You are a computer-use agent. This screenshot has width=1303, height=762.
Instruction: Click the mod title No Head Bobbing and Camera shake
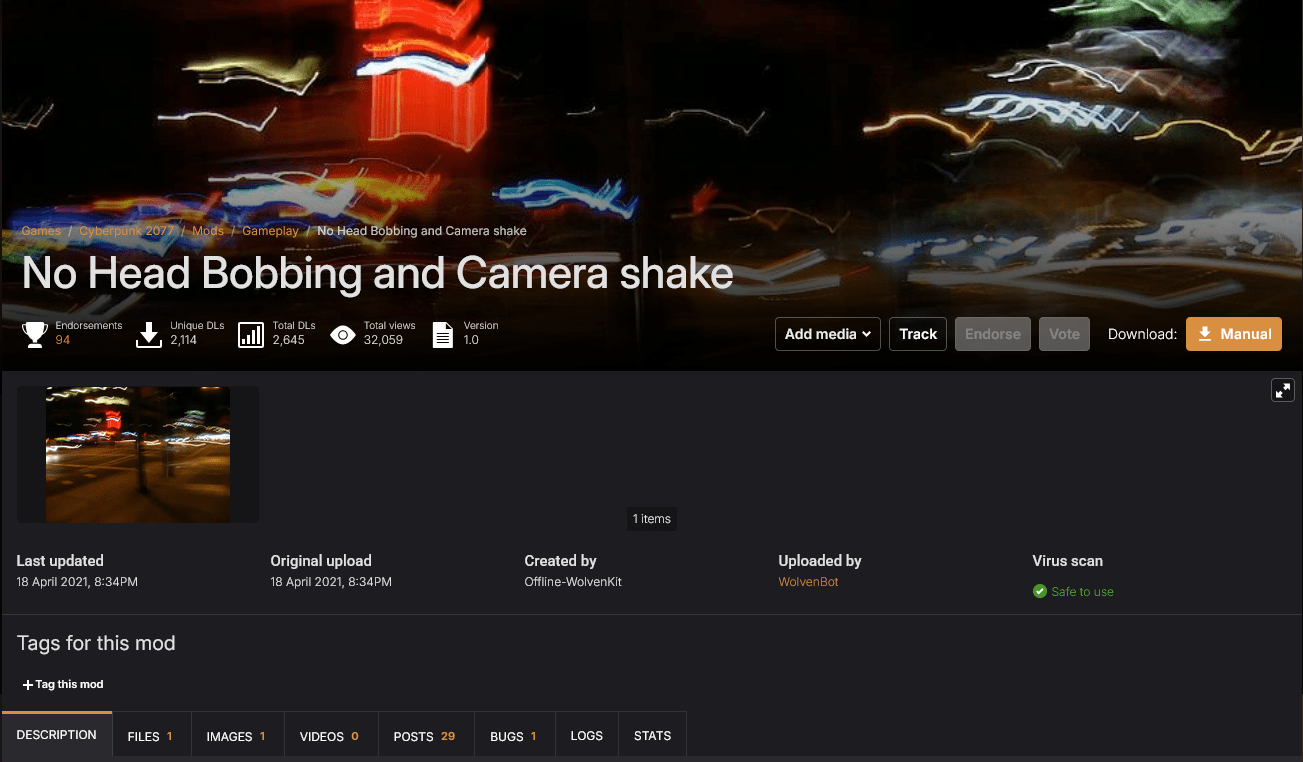pyautogui.click(x=378, y=274)
